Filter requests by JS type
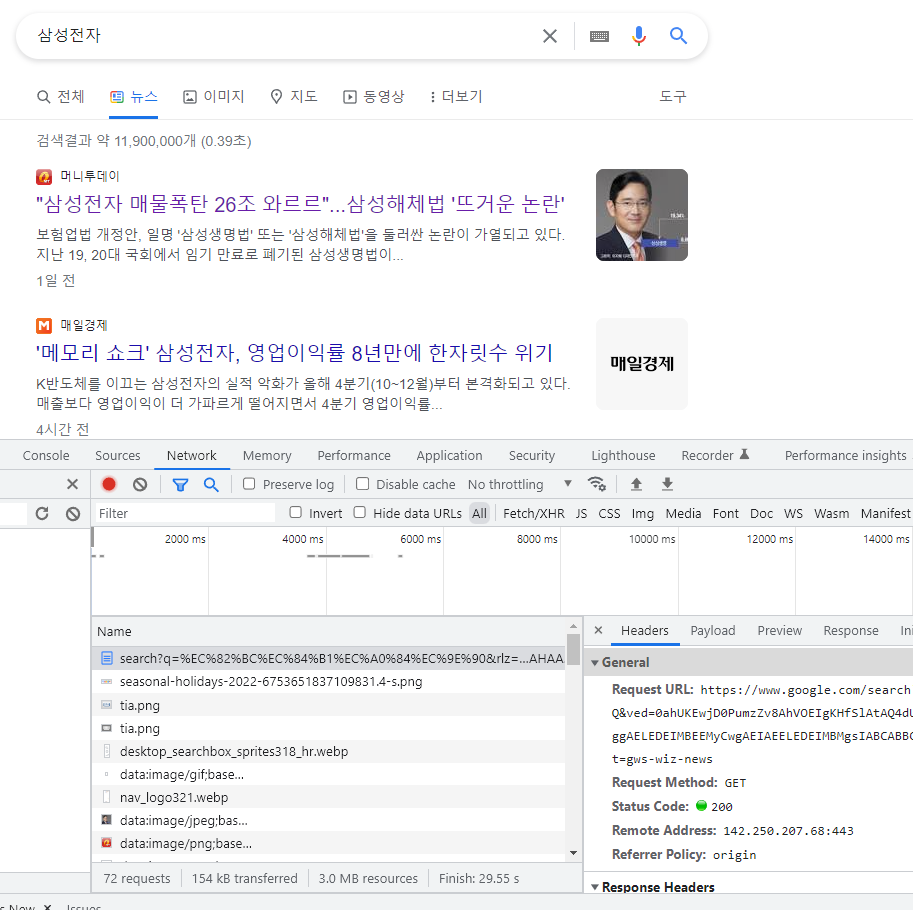 (x=581, y=514)
